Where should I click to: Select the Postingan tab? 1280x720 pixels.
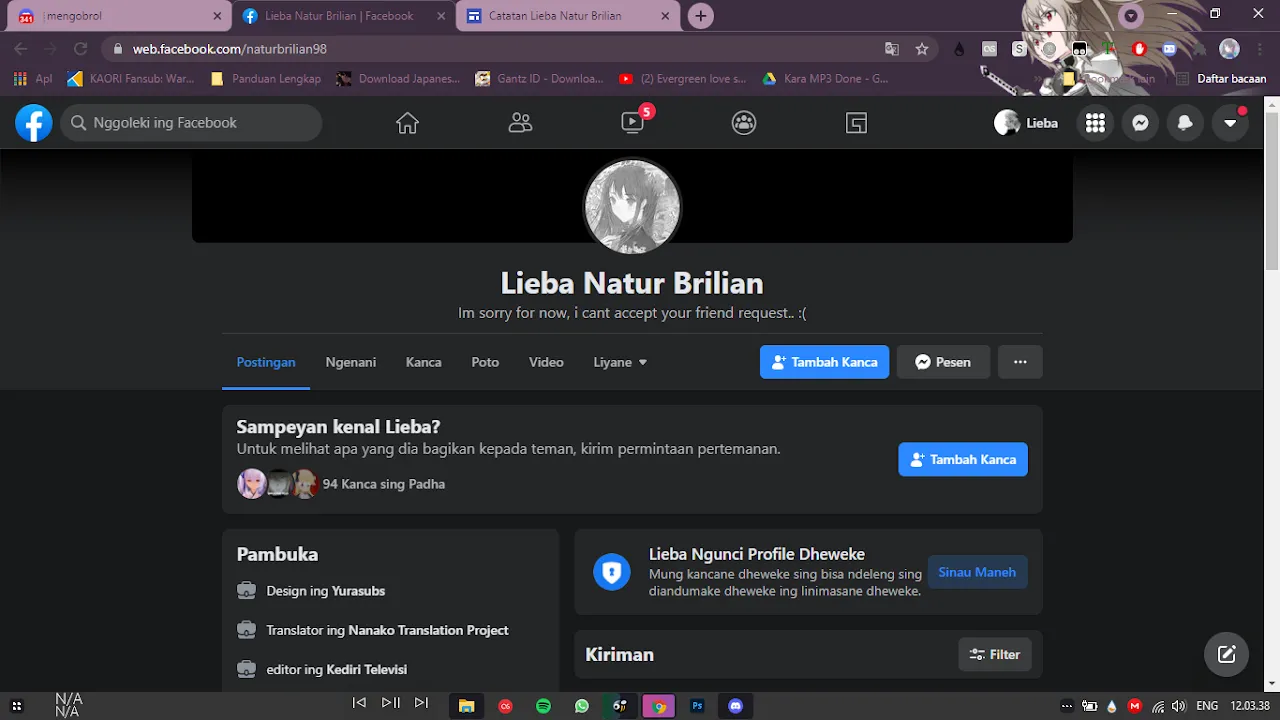coord(266,362)
